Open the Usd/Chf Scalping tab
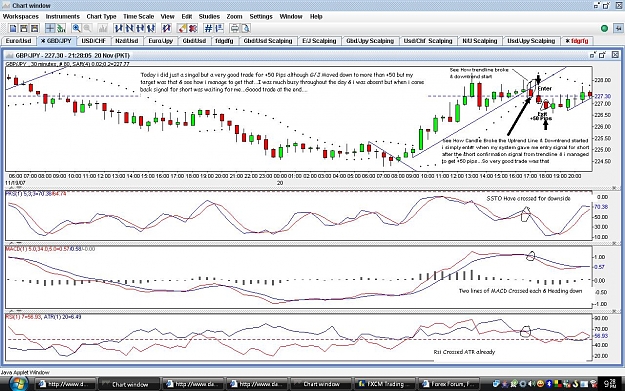Screen dimensions: 625x391 (428, 41)
